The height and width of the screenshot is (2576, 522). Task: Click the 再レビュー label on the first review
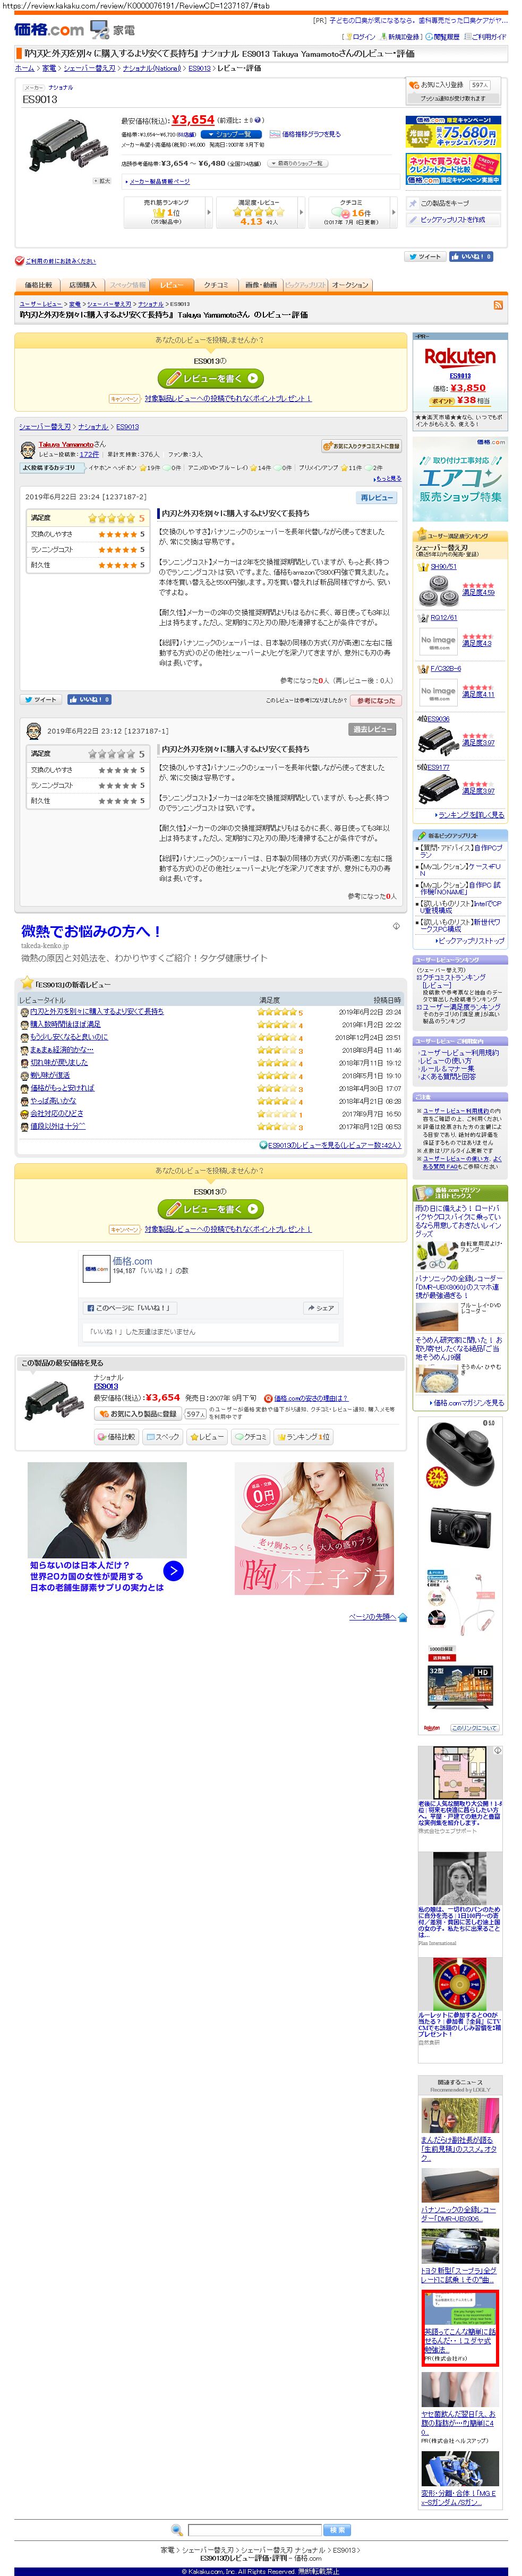click(x=376, y=497)
